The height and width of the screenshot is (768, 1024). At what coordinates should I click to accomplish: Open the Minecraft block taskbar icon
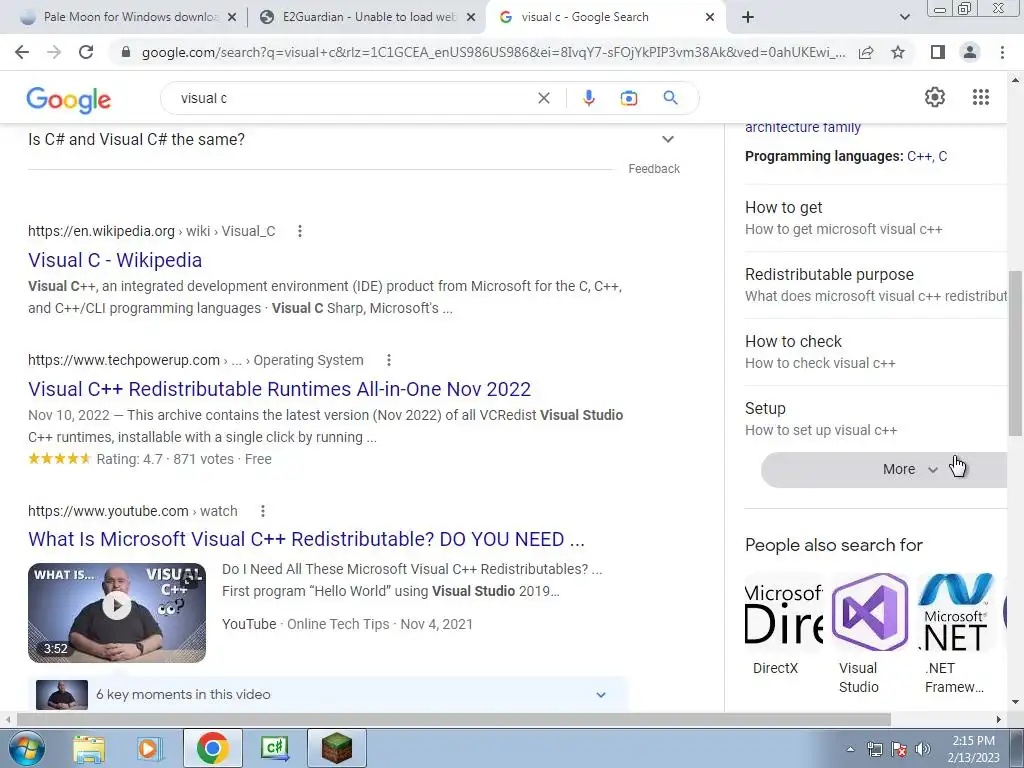pyautogui.click(x=336, y=748)
